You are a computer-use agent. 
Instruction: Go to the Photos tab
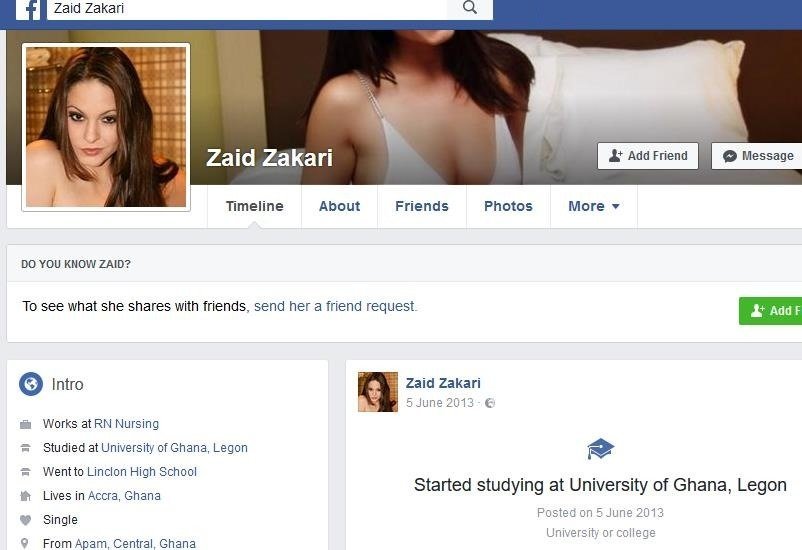point(508,206)
